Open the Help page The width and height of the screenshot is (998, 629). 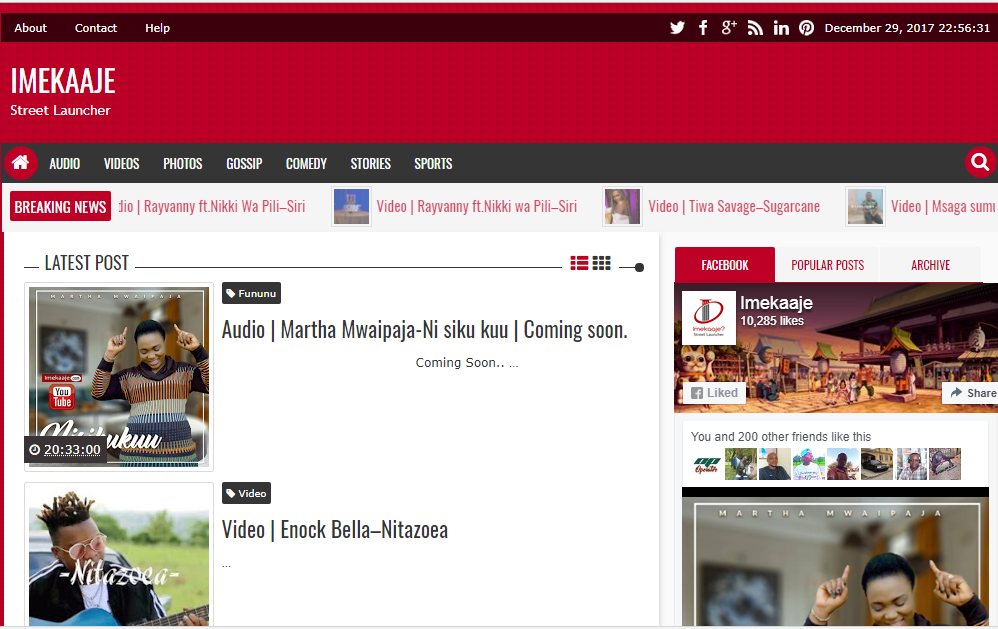(x=157, y=28)
